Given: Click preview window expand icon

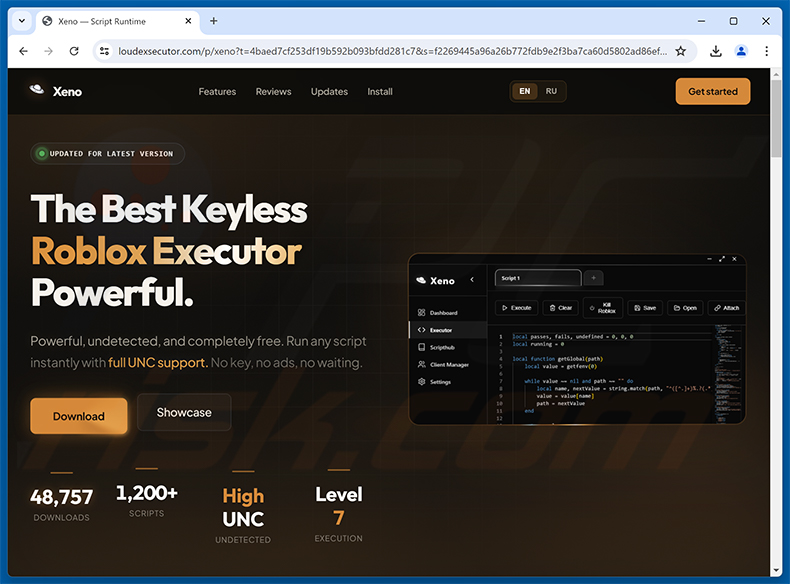Looking at the screenshot, I should point(722,259).
